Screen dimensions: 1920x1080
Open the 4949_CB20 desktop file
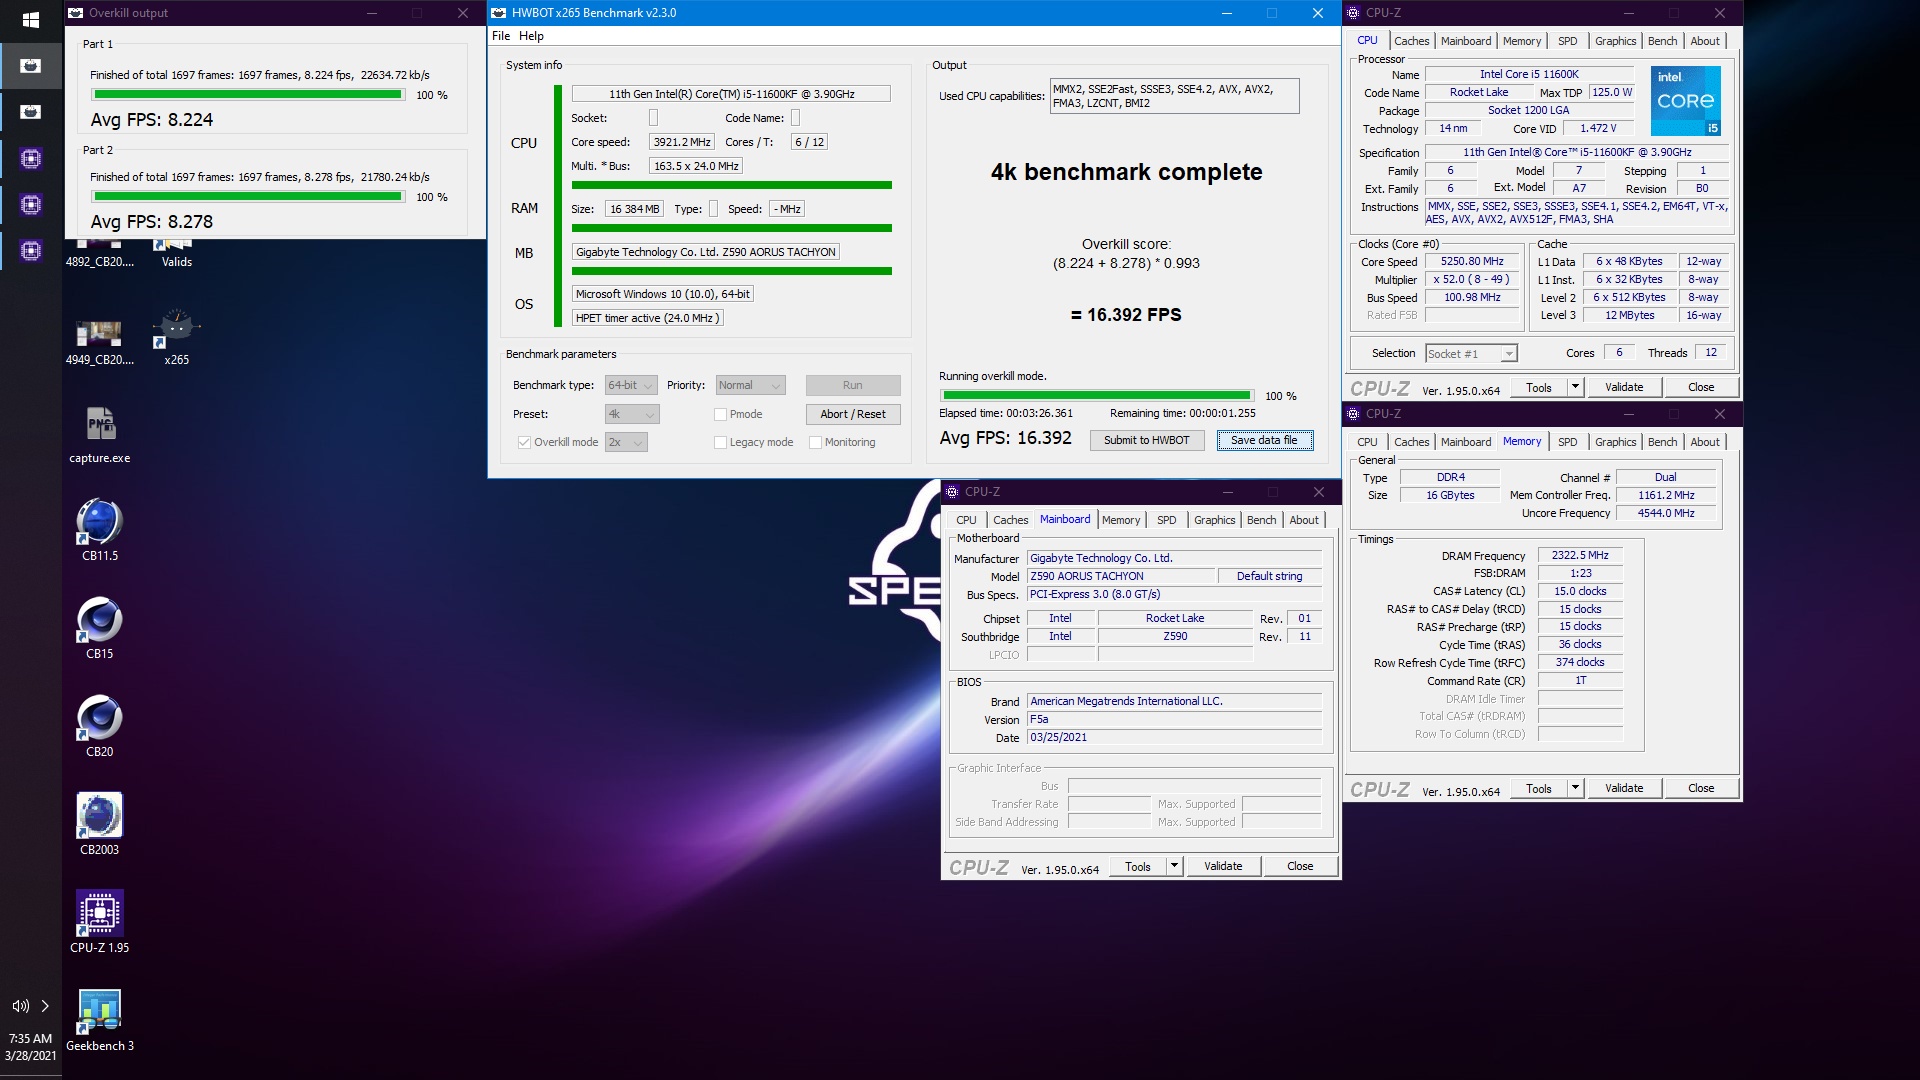coord(99,340)
